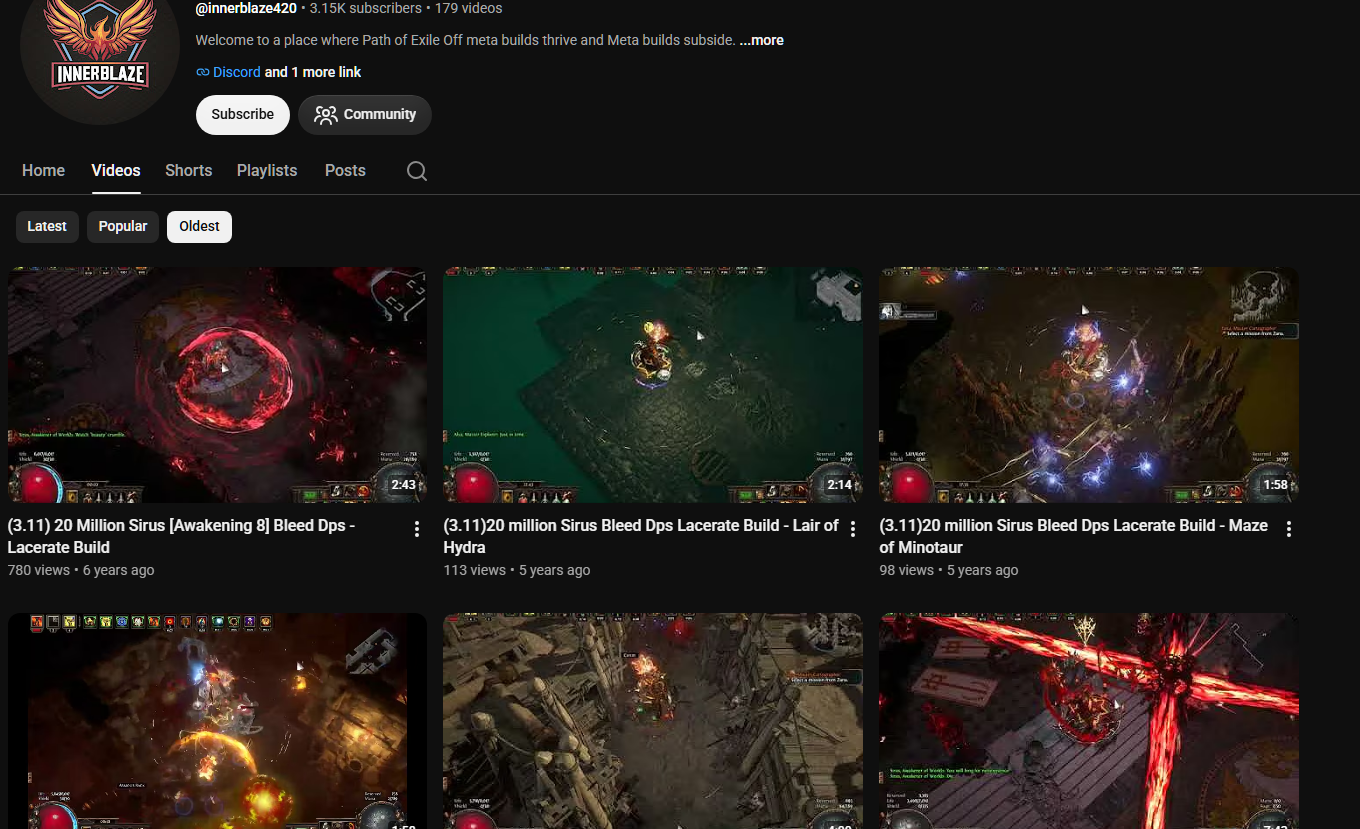Open the second-row middle video thumbnail with wooden ruins
Image resolution: width=1360 pixels, height=829 pixels.
[x=653, y=721]
